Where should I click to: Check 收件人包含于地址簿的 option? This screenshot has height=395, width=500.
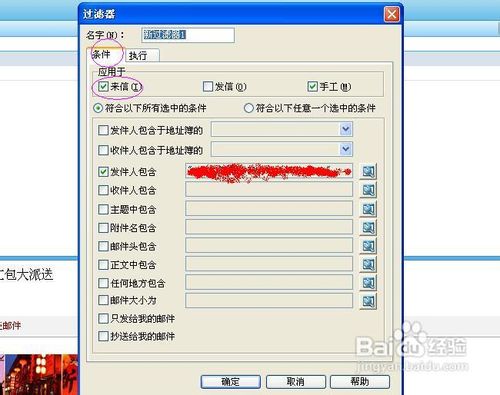tap(103, 150)
